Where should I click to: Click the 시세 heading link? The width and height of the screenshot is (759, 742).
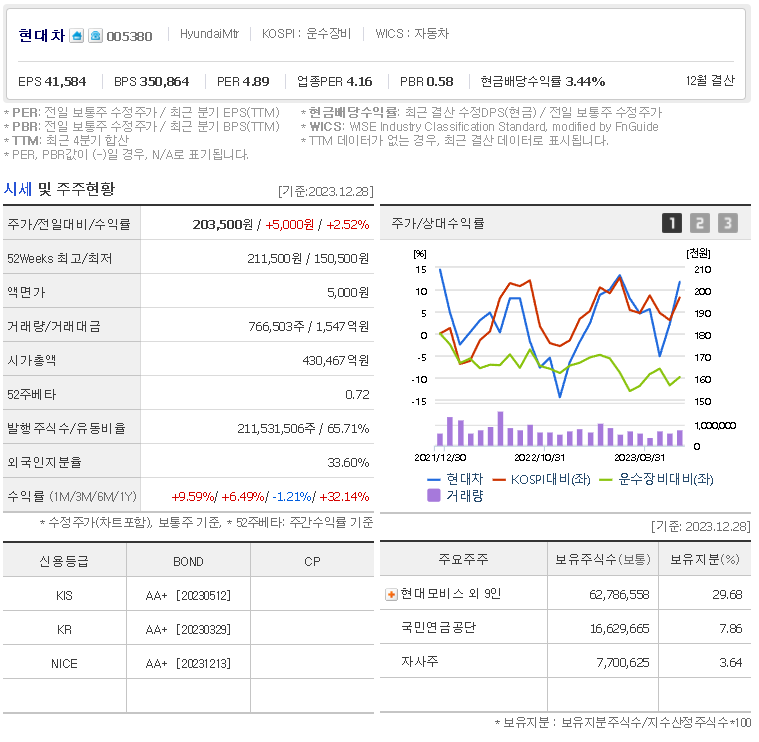tap(18, 189)
